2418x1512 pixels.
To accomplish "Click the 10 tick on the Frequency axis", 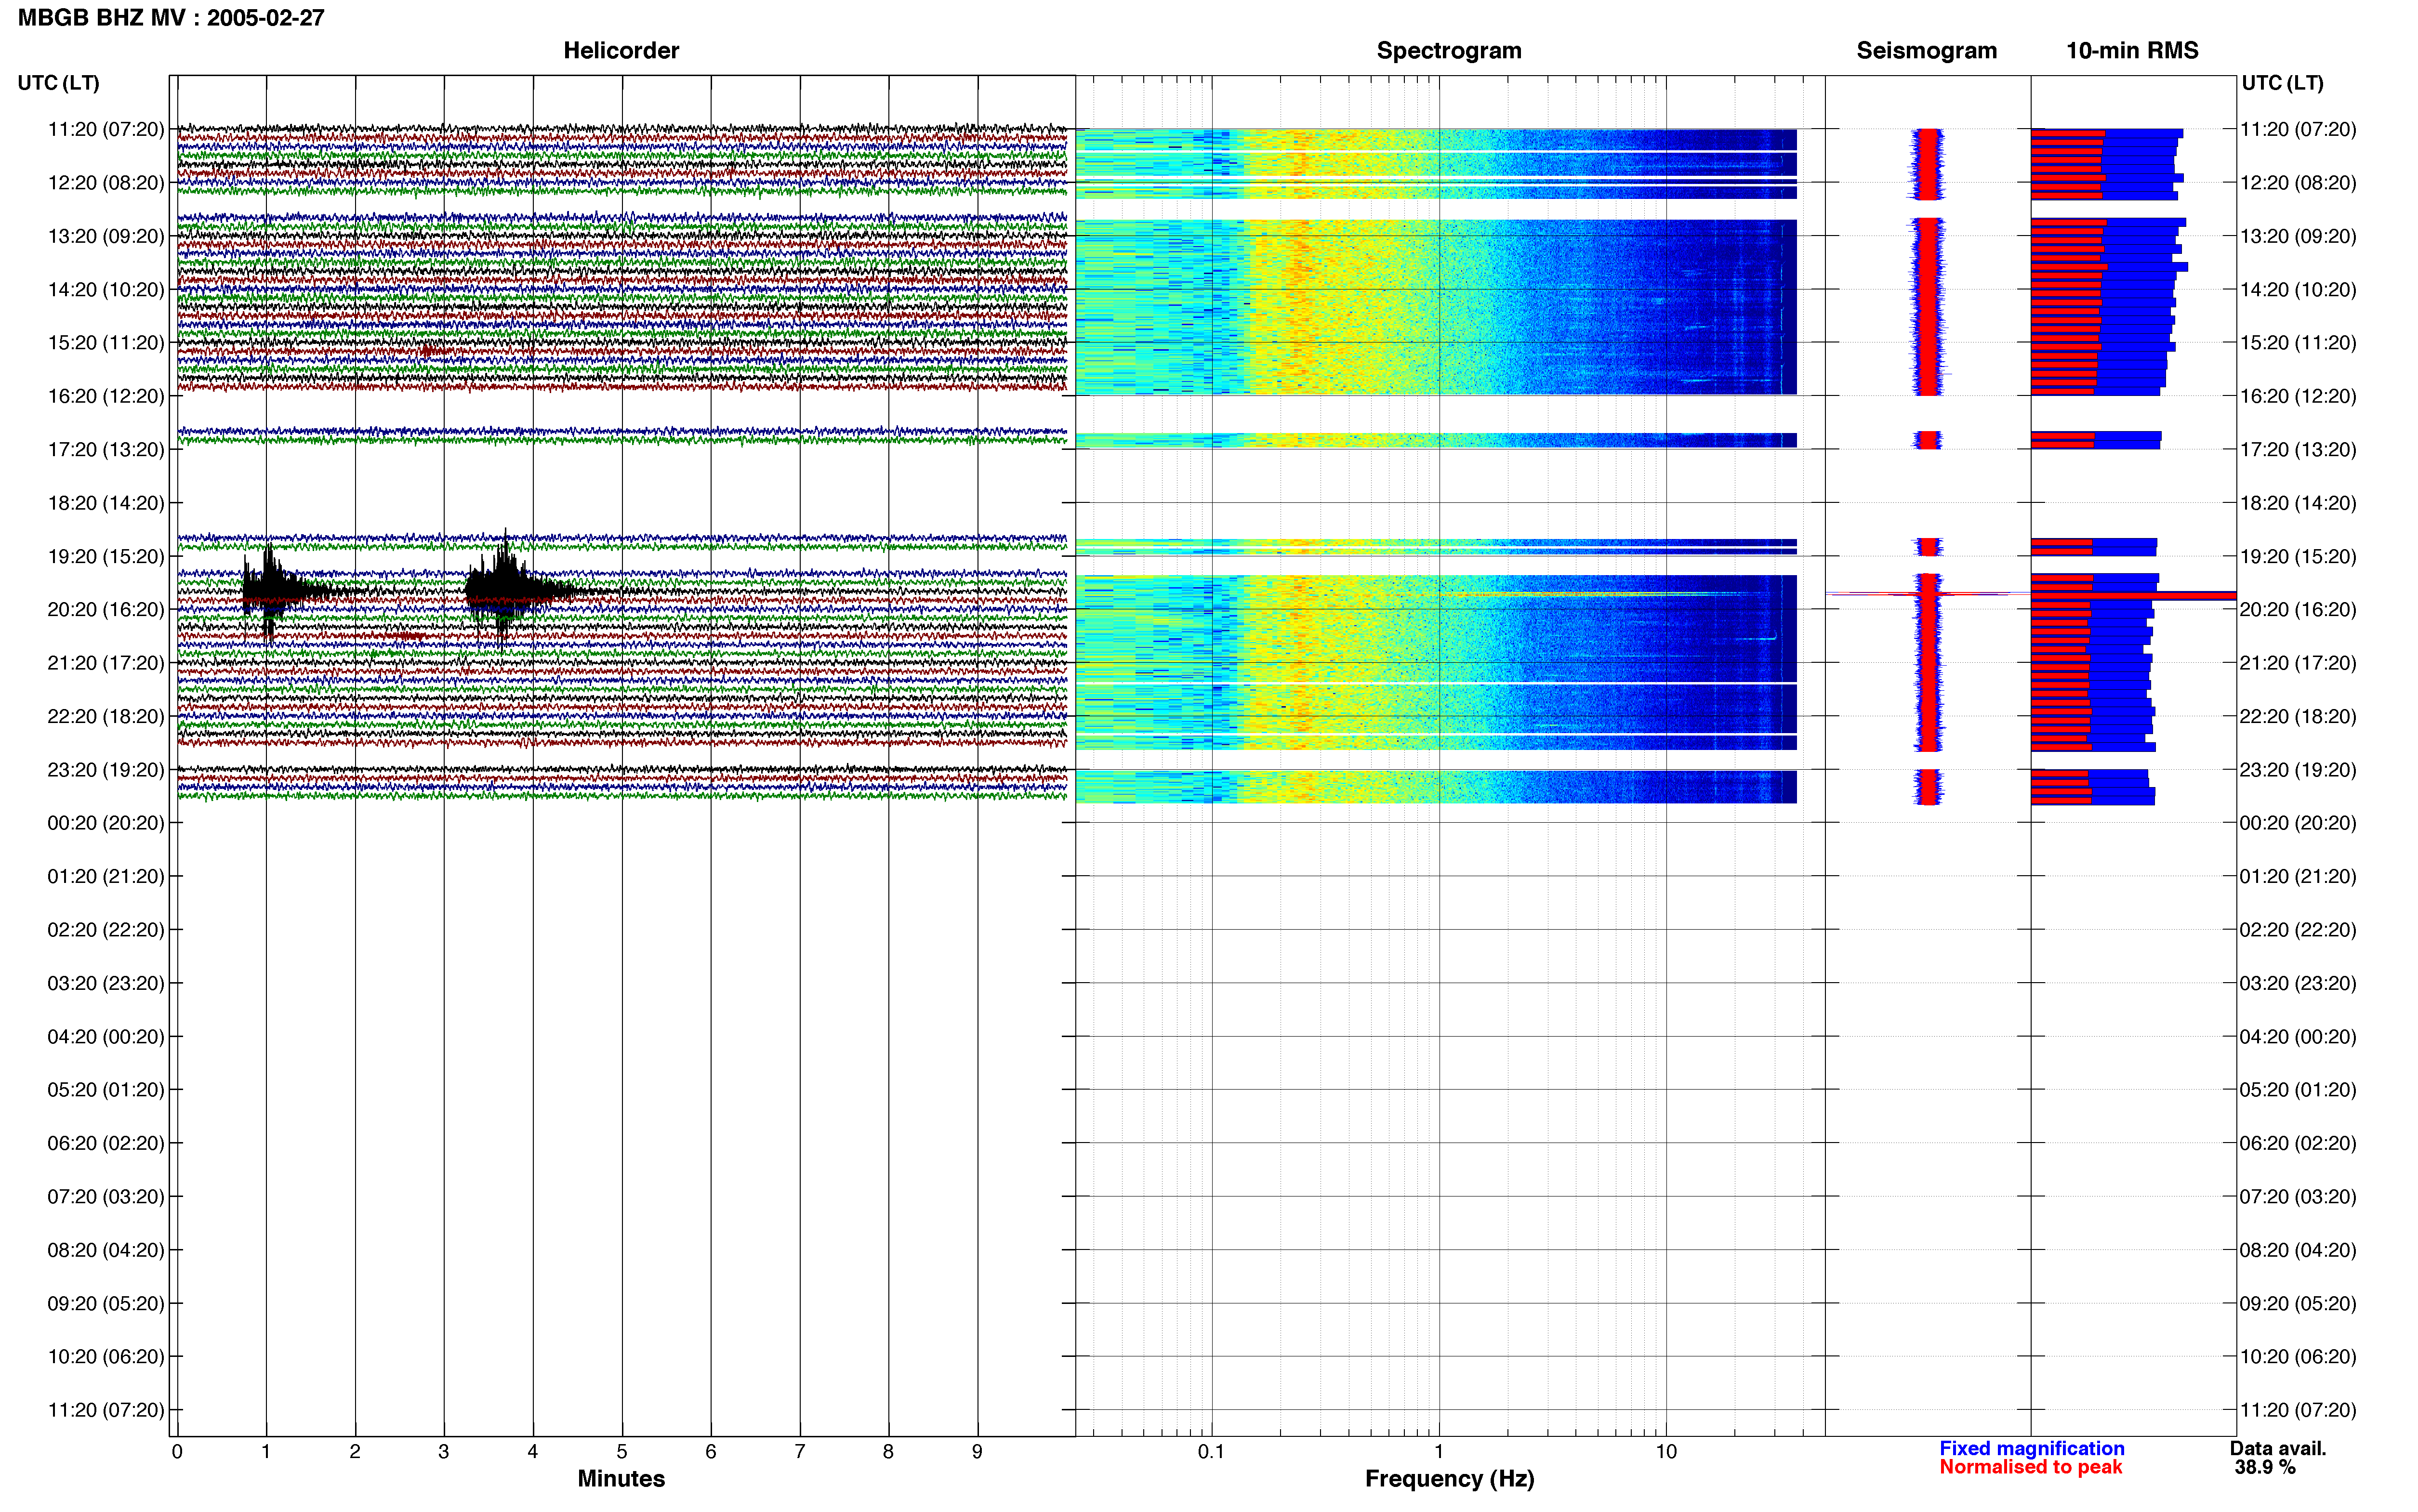I will (x=1666, y=1452).
